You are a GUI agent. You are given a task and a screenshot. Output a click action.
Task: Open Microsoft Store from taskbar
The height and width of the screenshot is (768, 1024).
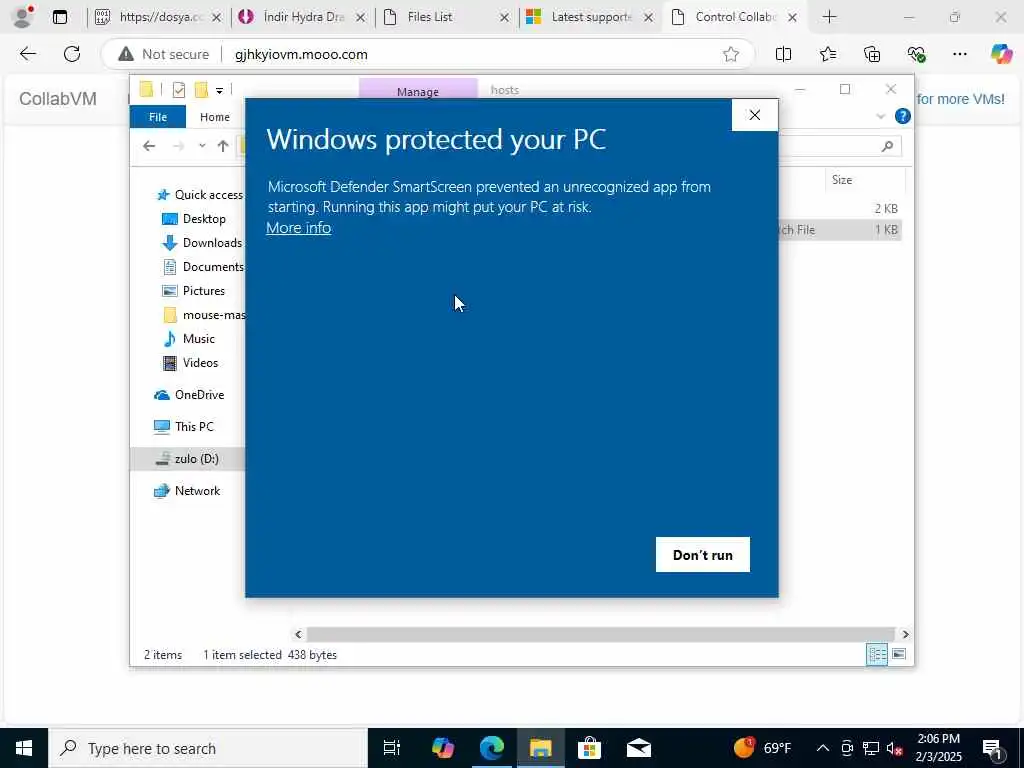(x=589, y=748)
